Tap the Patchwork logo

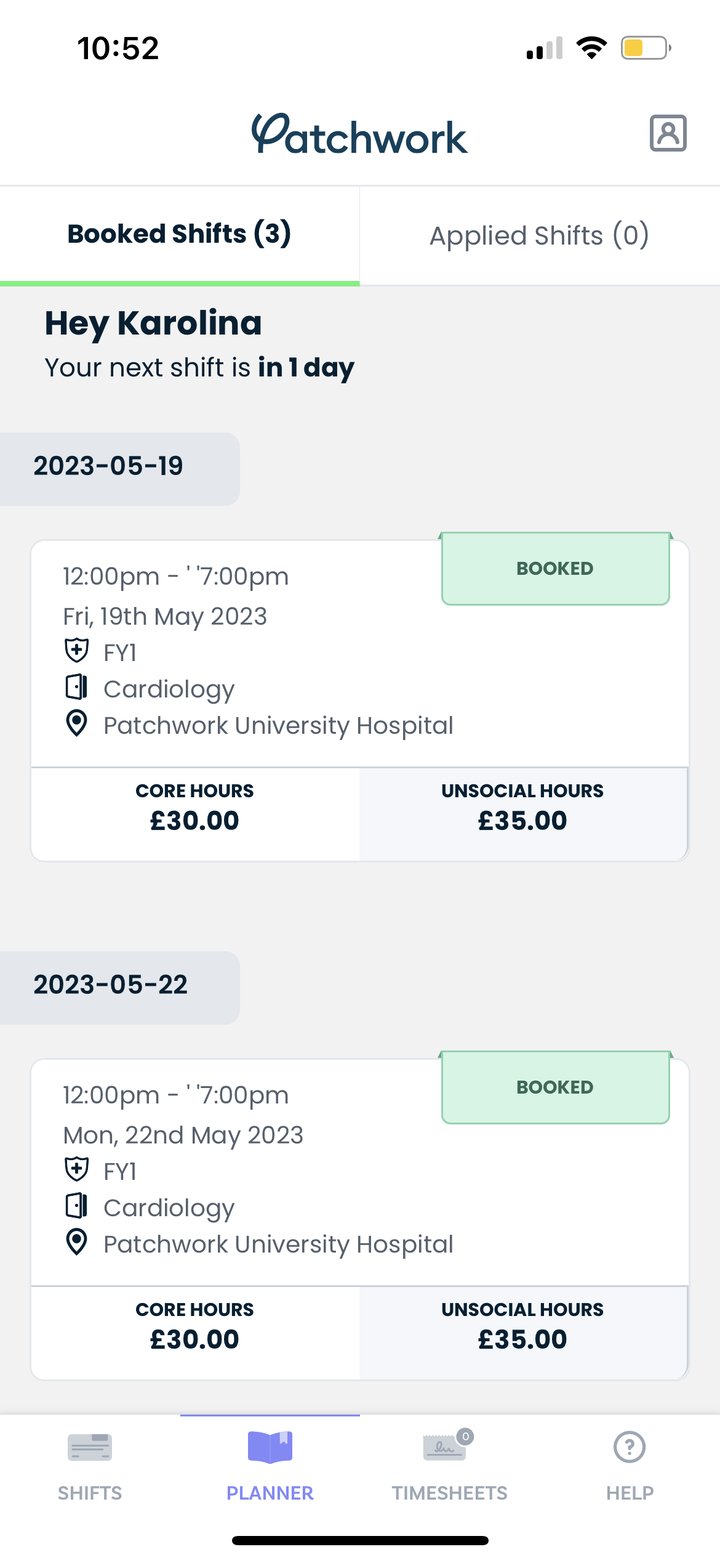[359, 135]
